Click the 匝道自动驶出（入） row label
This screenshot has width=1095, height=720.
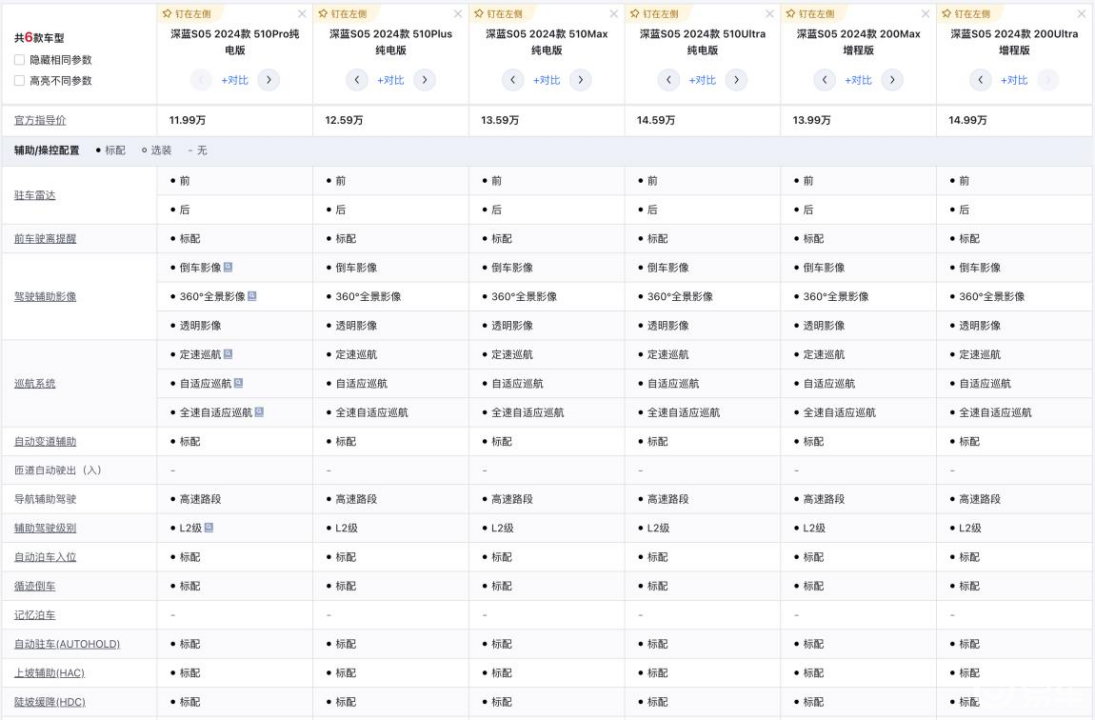pos(58,470)
